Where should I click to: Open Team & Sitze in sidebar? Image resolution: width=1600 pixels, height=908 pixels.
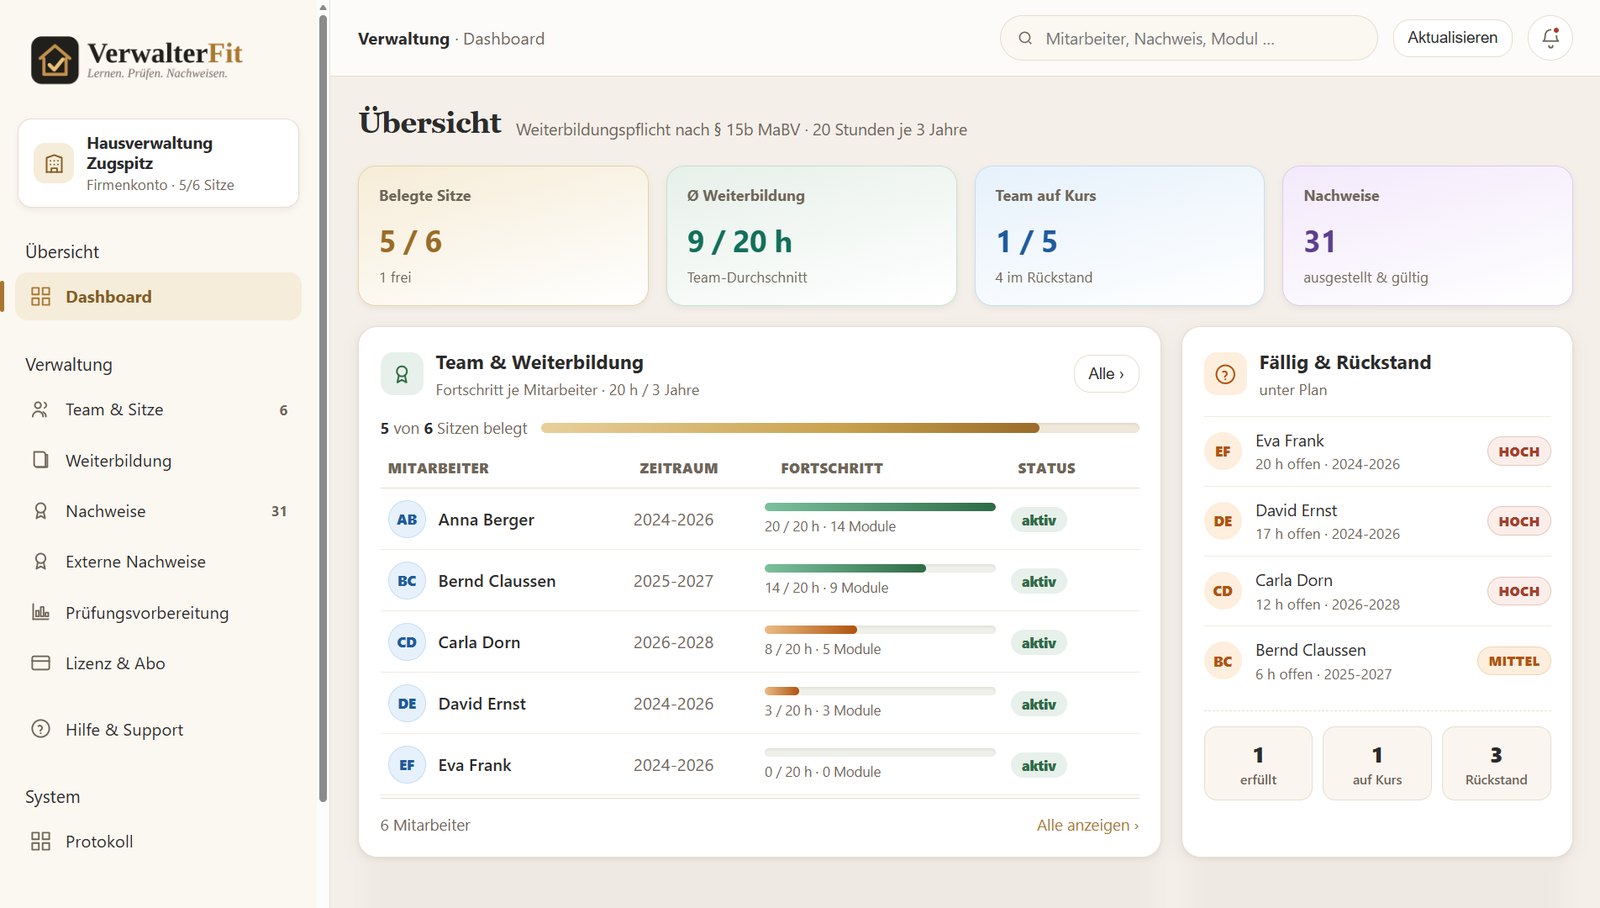pos(158,410)
